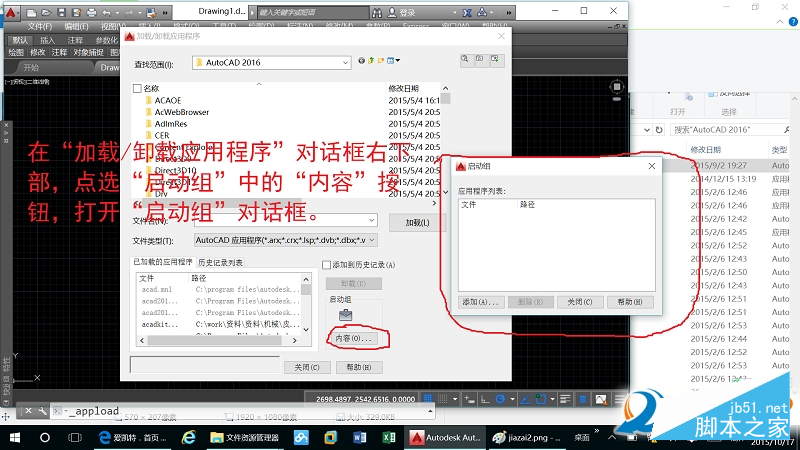Click 帮助(H) in the load/unload dialog
800x450 pixels.
click(x=359, y=367)
